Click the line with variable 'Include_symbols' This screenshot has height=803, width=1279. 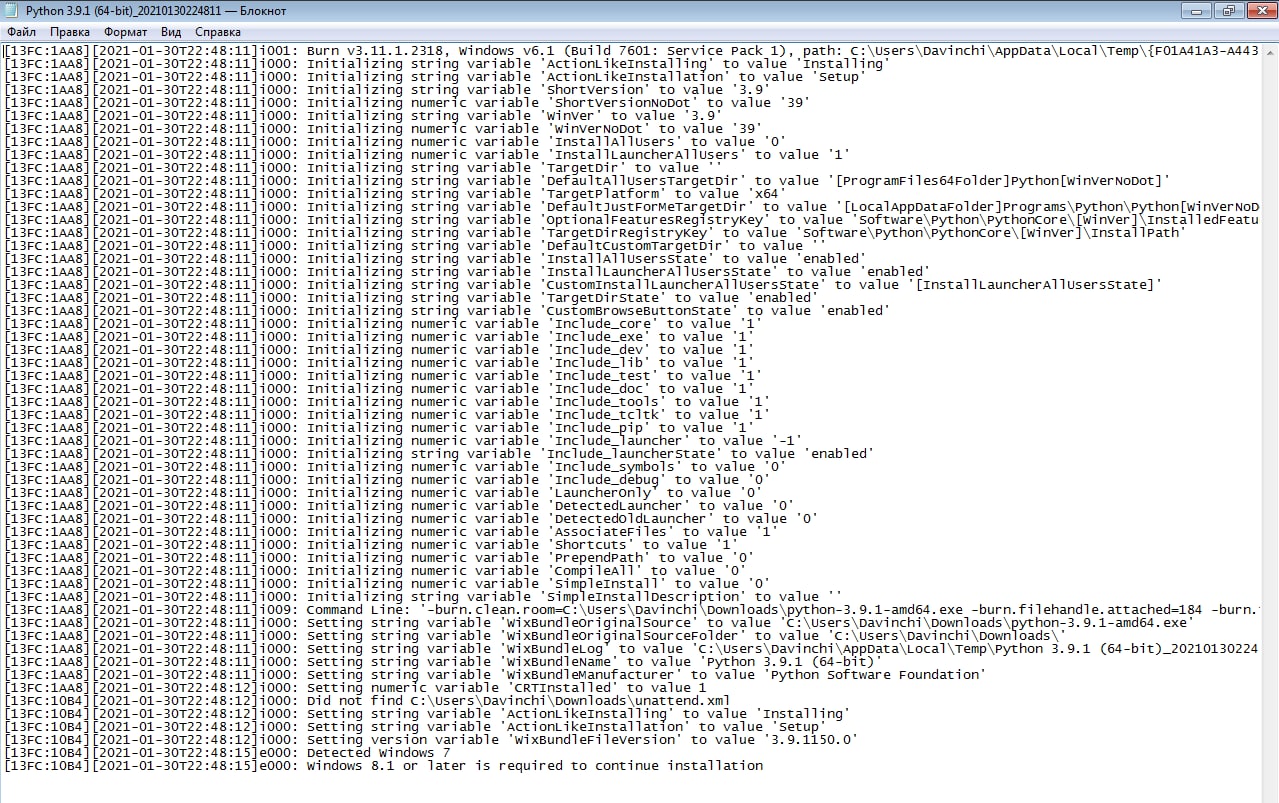pos(395,466)
